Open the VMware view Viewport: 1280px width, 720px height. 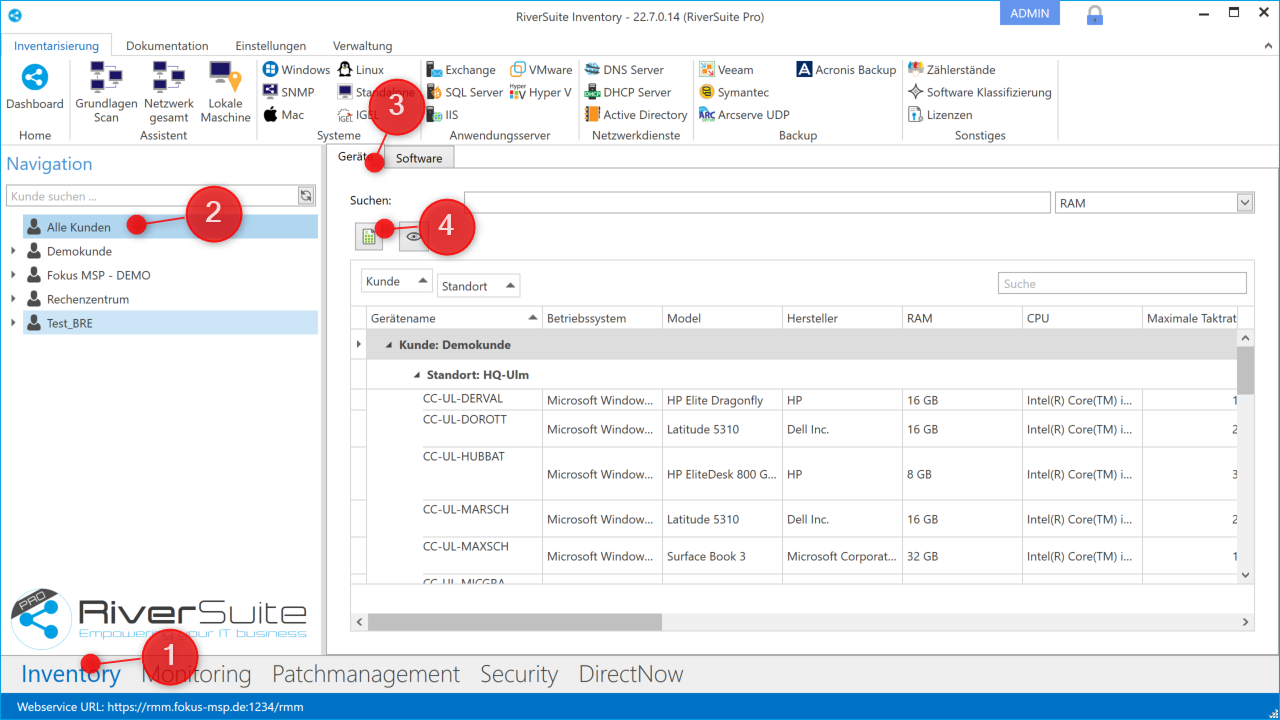541,70
